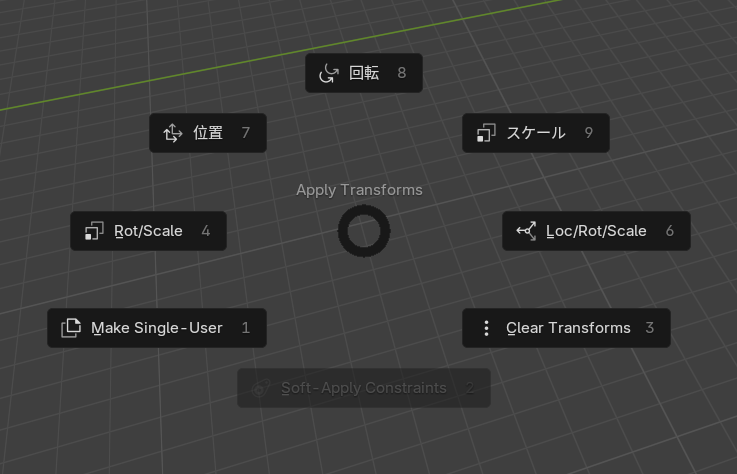737x474 pixels.
Task: Apply スケール from the pie menu
Action: [x=536, y=133]
